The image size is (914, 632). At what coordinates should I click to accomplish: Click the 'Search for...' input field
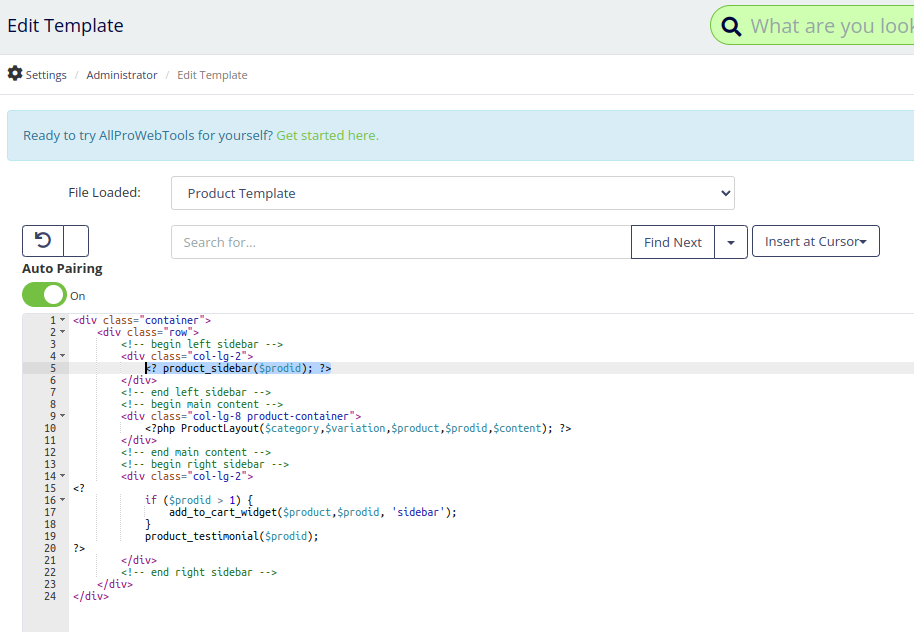pos(401,242)
